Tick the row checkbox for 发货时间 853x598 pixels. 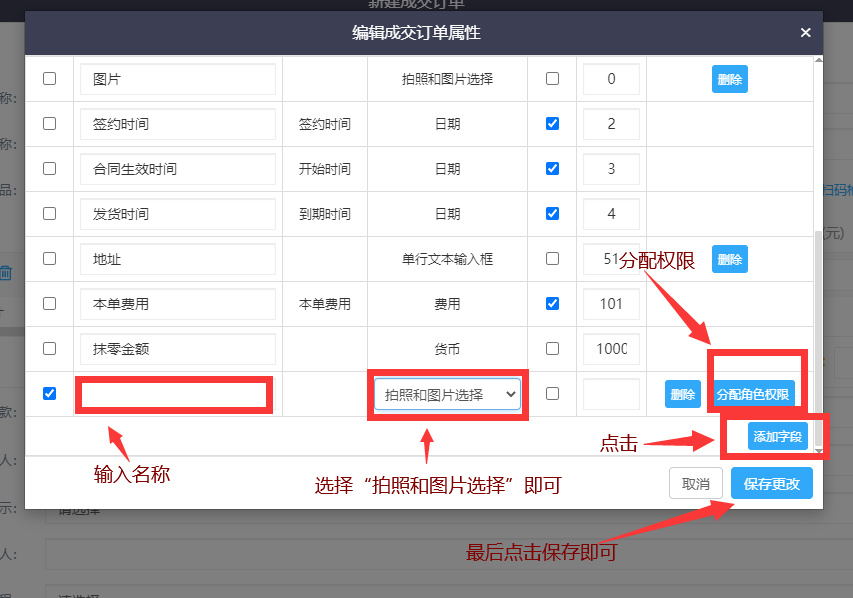(x=50, y=213)
